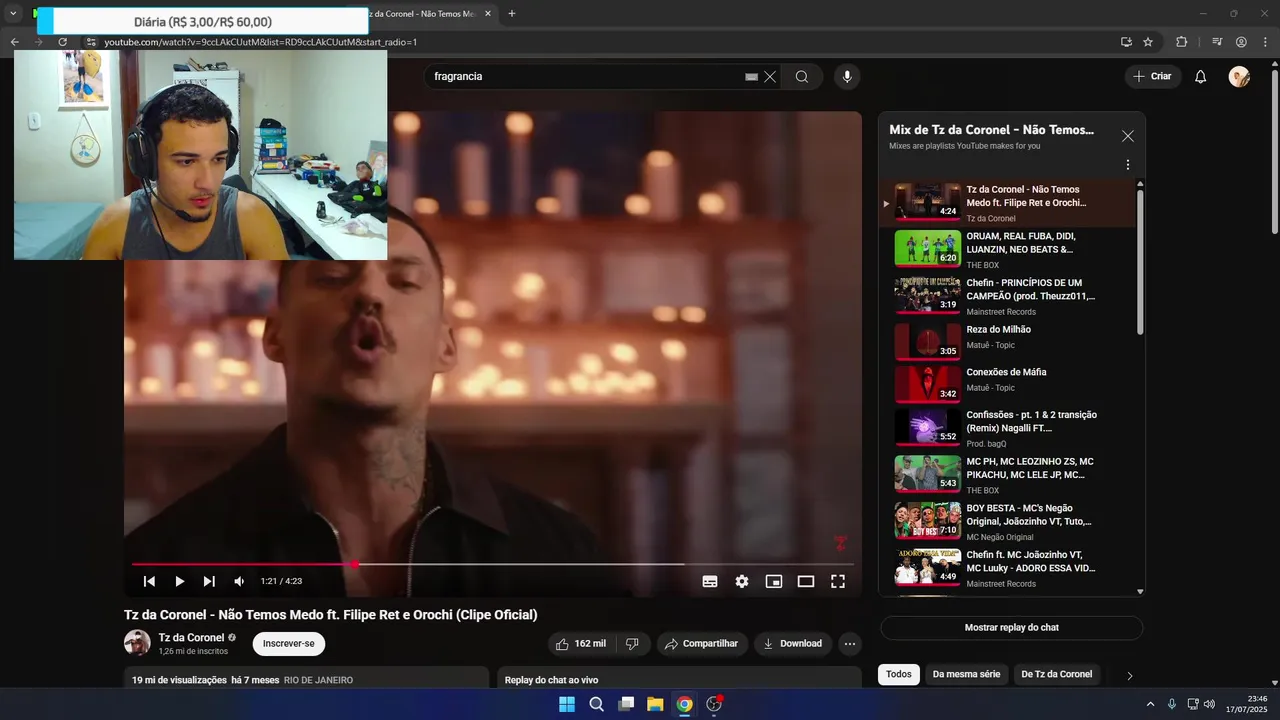Open the tab search dropdown arrow
This screenshot has width=1280, height=720.
pyautogui.click(x=13, y=14)
